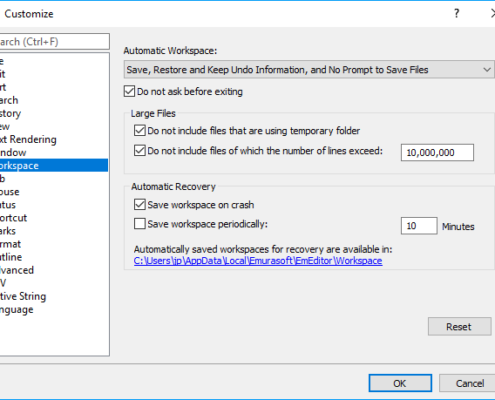Click the Minutes interval input field
The image size is (495, 400).
click(419, 226)
